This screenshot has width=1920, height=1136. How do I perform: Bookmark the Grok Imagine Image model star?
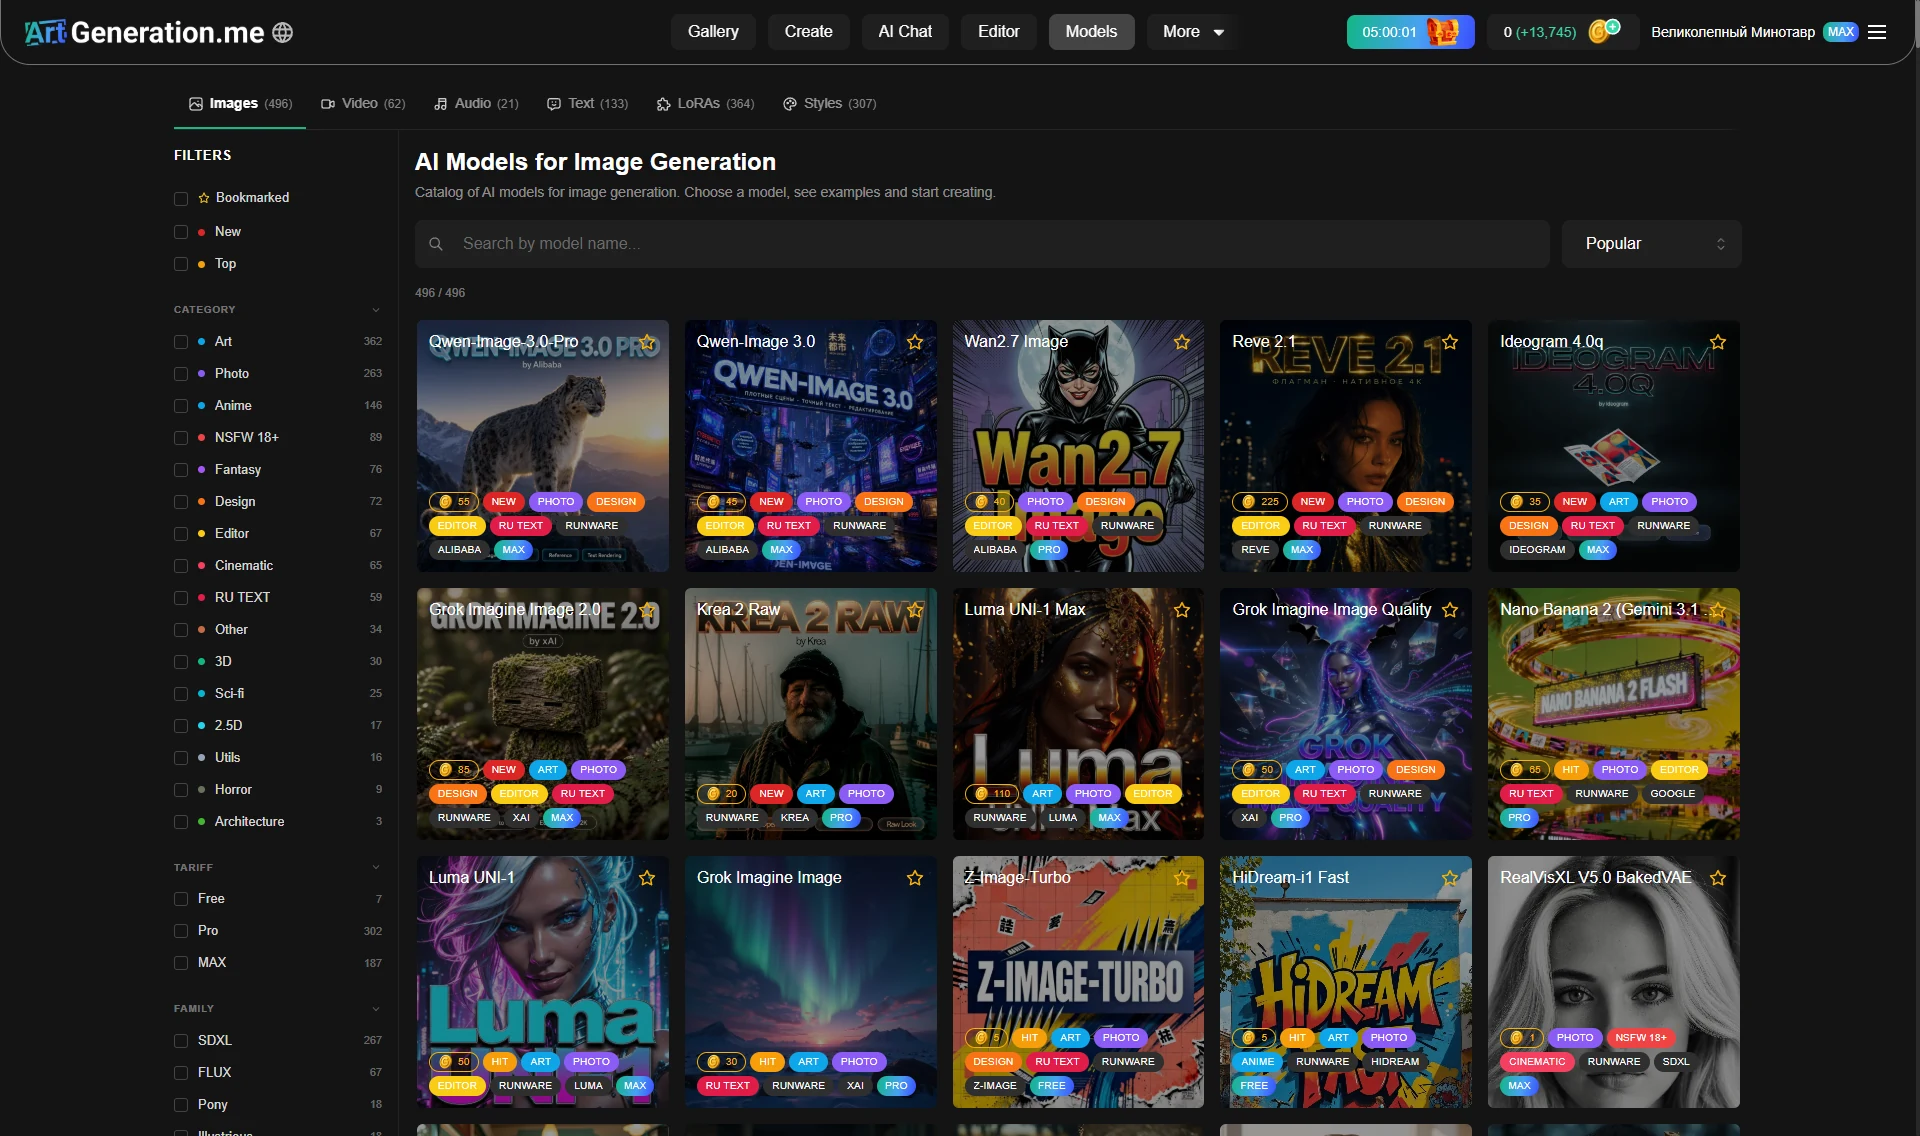(x=915, y=878)
